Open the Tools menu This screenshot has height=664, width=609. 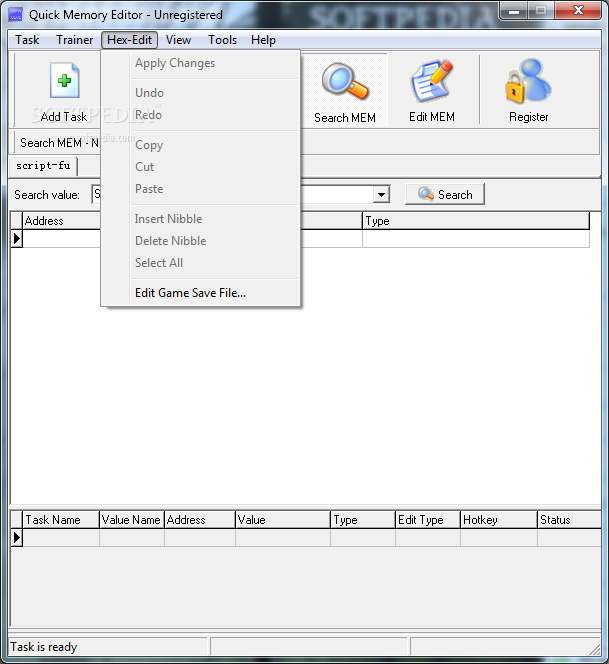222,40
